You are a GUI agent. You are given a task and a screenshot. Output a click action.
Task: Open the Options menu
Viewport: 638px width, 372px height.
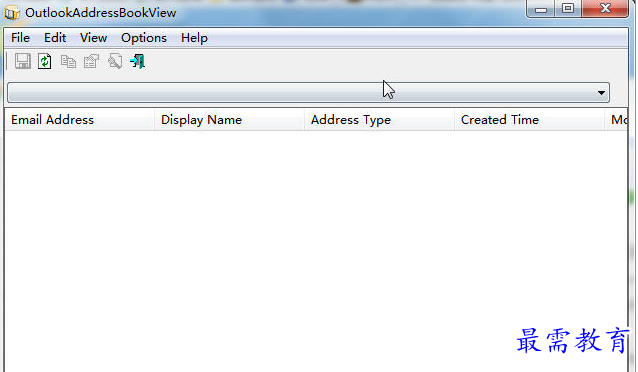[144, 38]
